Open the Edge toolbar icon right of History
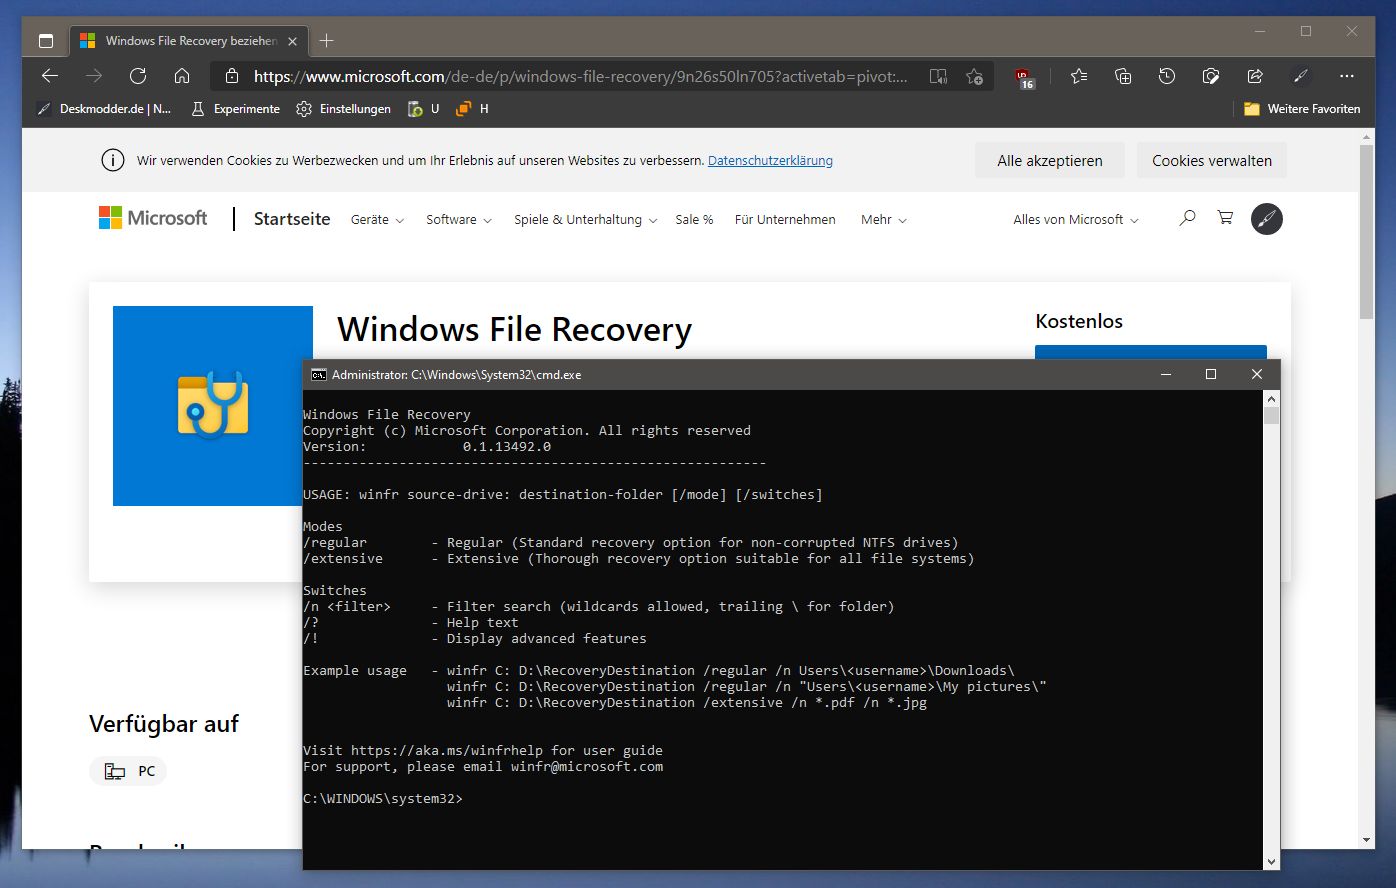Screen dimensions: 1396x888 click(1211, 76)
